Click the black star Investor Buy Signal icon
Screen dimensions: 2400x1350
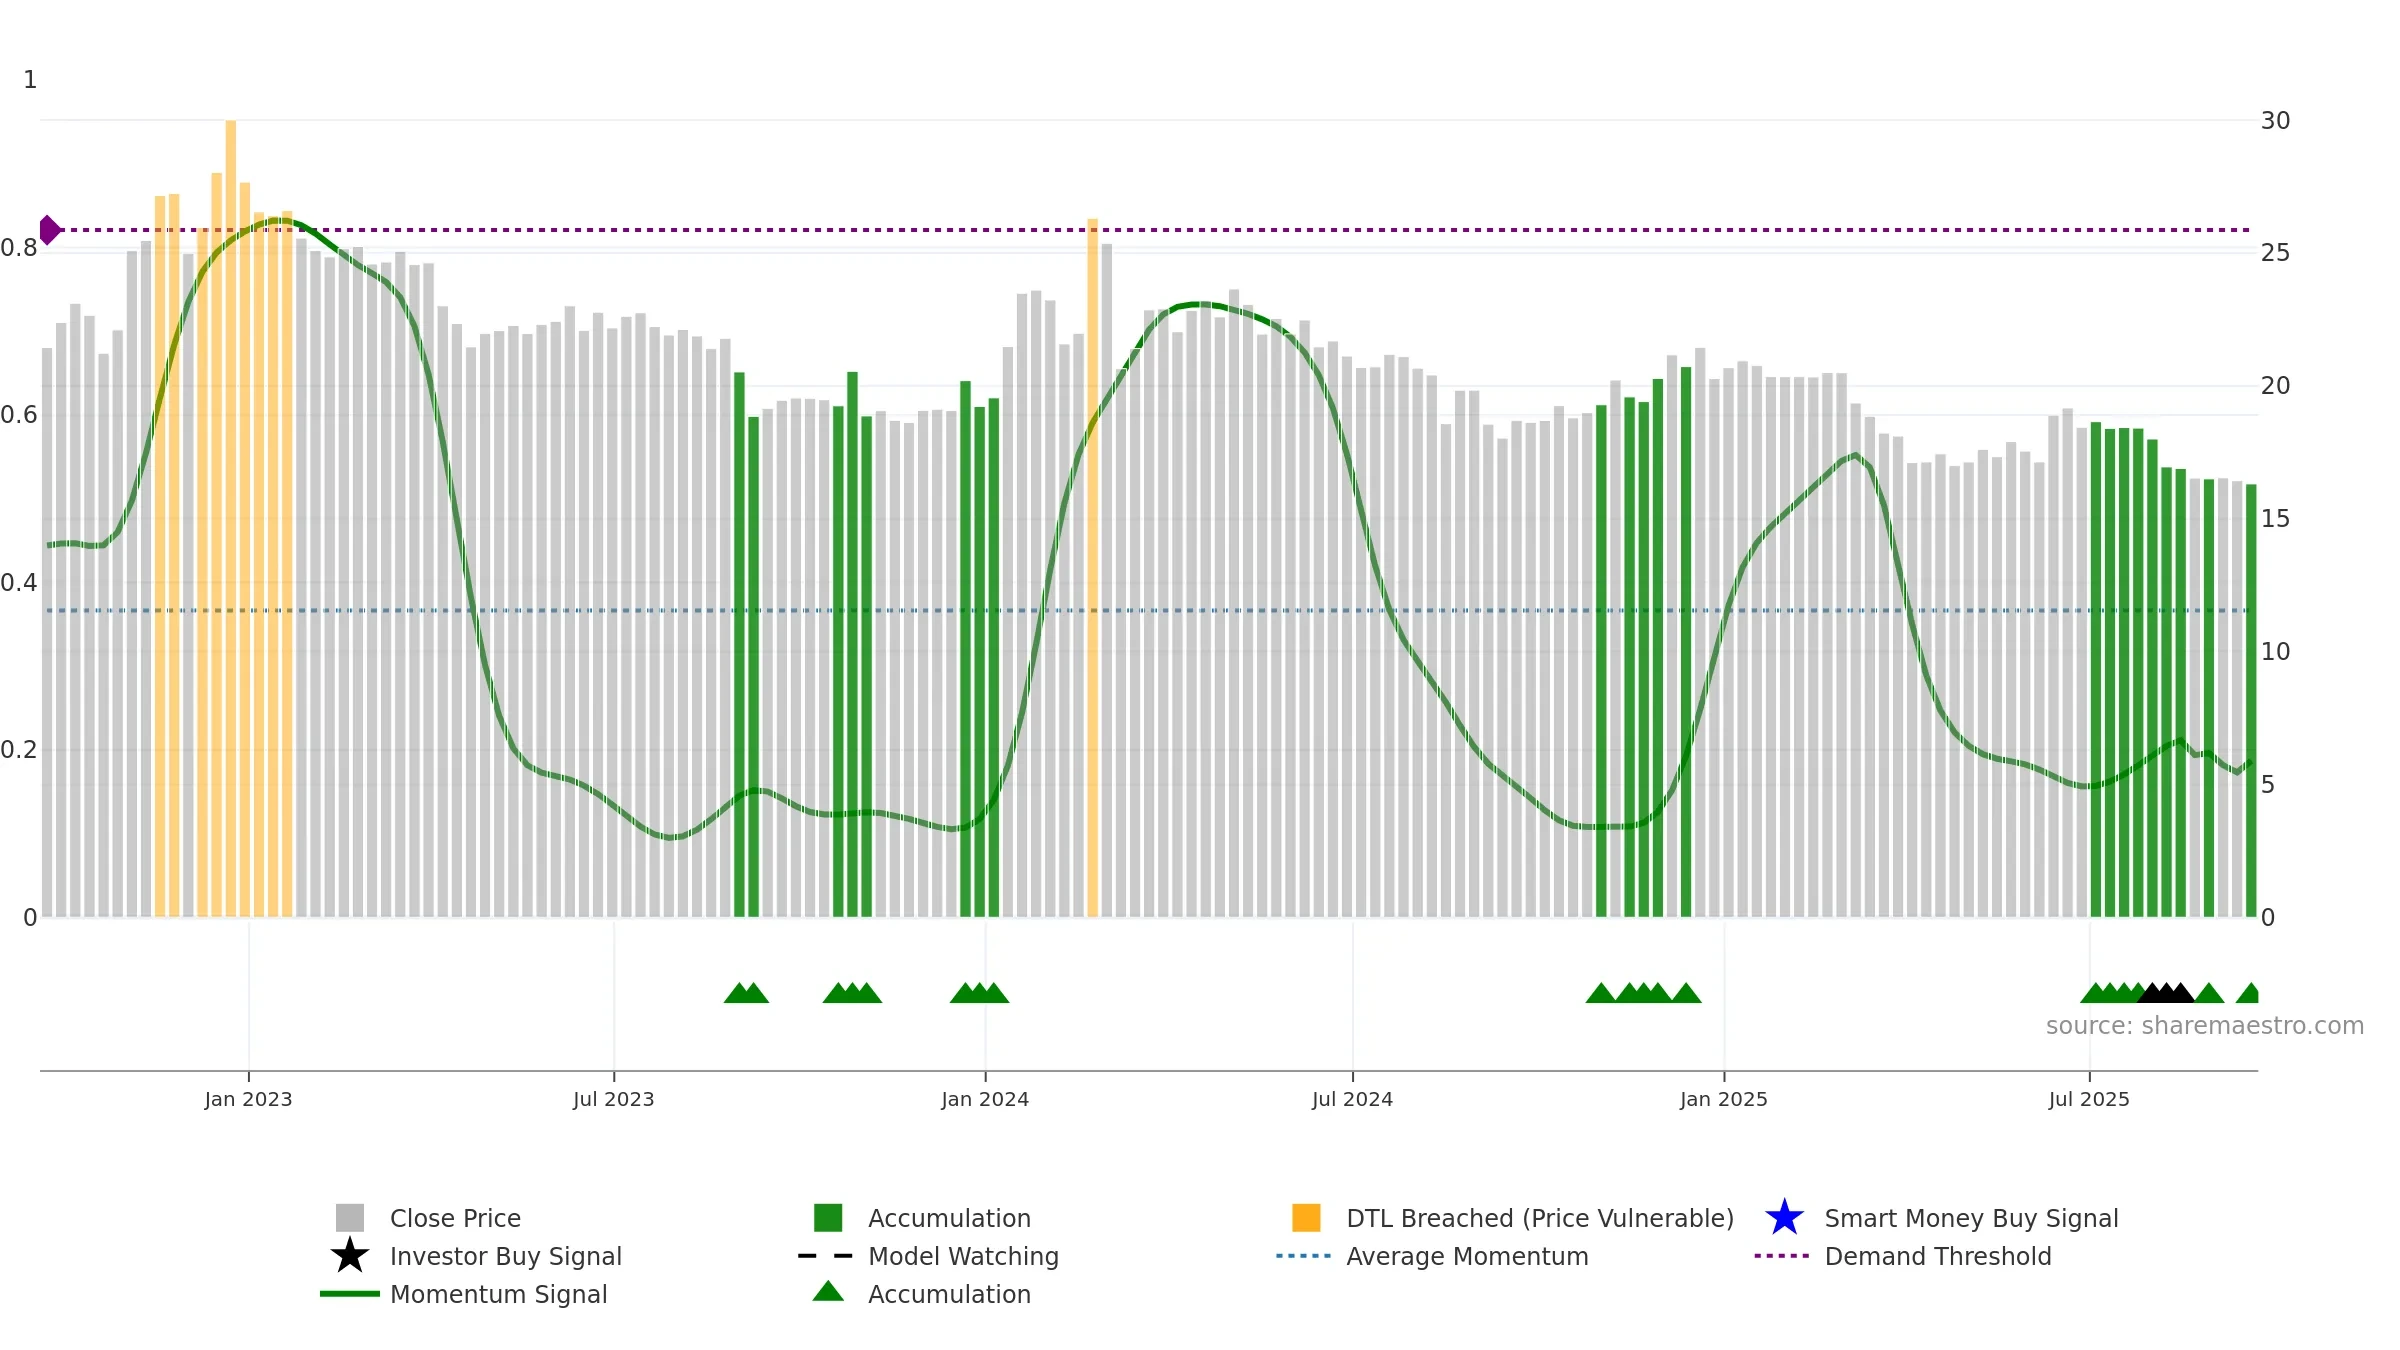tap(349, 1256)
